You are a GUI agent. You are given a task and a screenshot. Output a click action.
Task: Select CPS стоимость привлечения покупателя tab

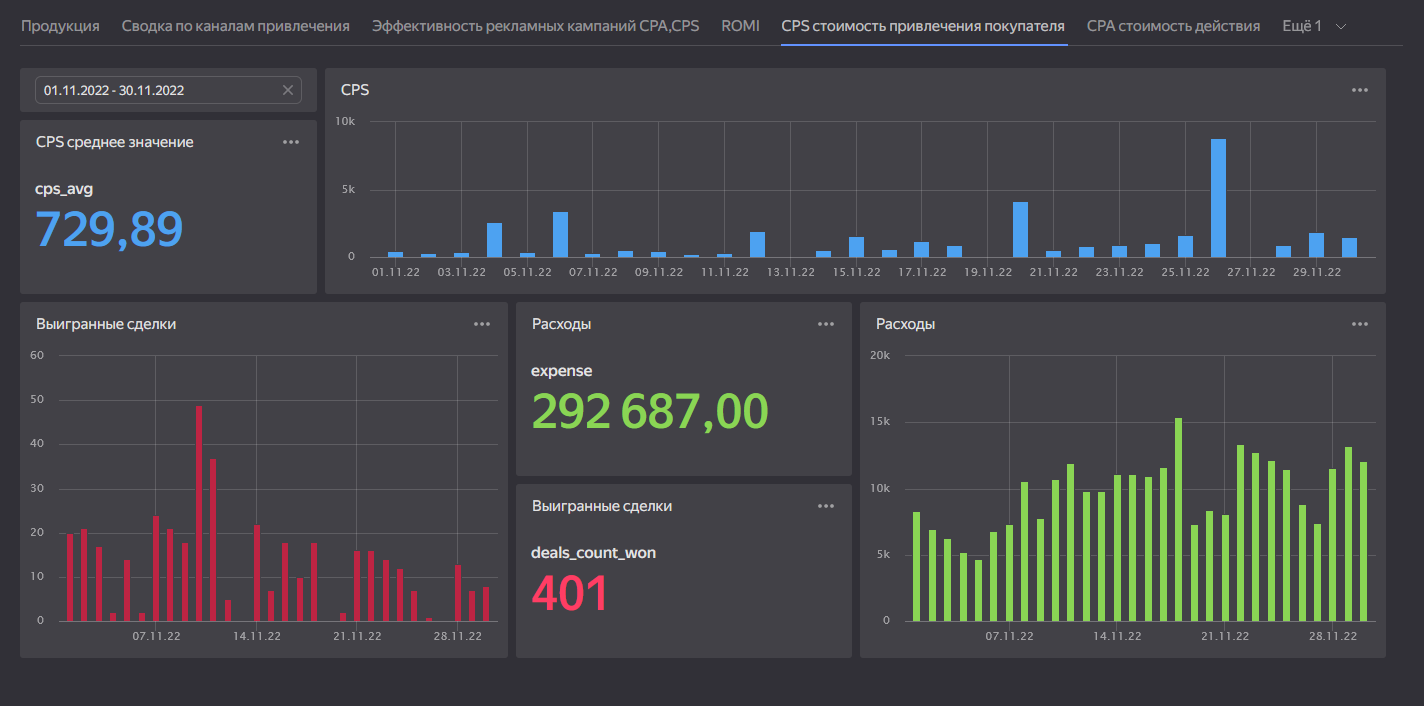pyautogui.click(x=923, y=26)
